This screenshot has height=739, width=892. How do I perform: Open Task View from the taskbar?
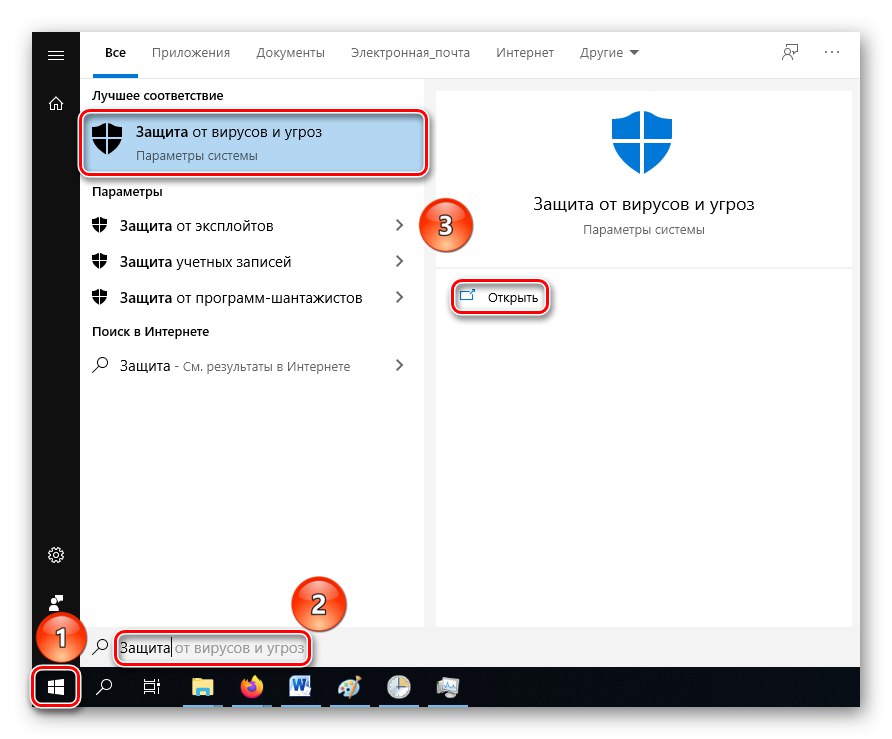coord(151,687)
